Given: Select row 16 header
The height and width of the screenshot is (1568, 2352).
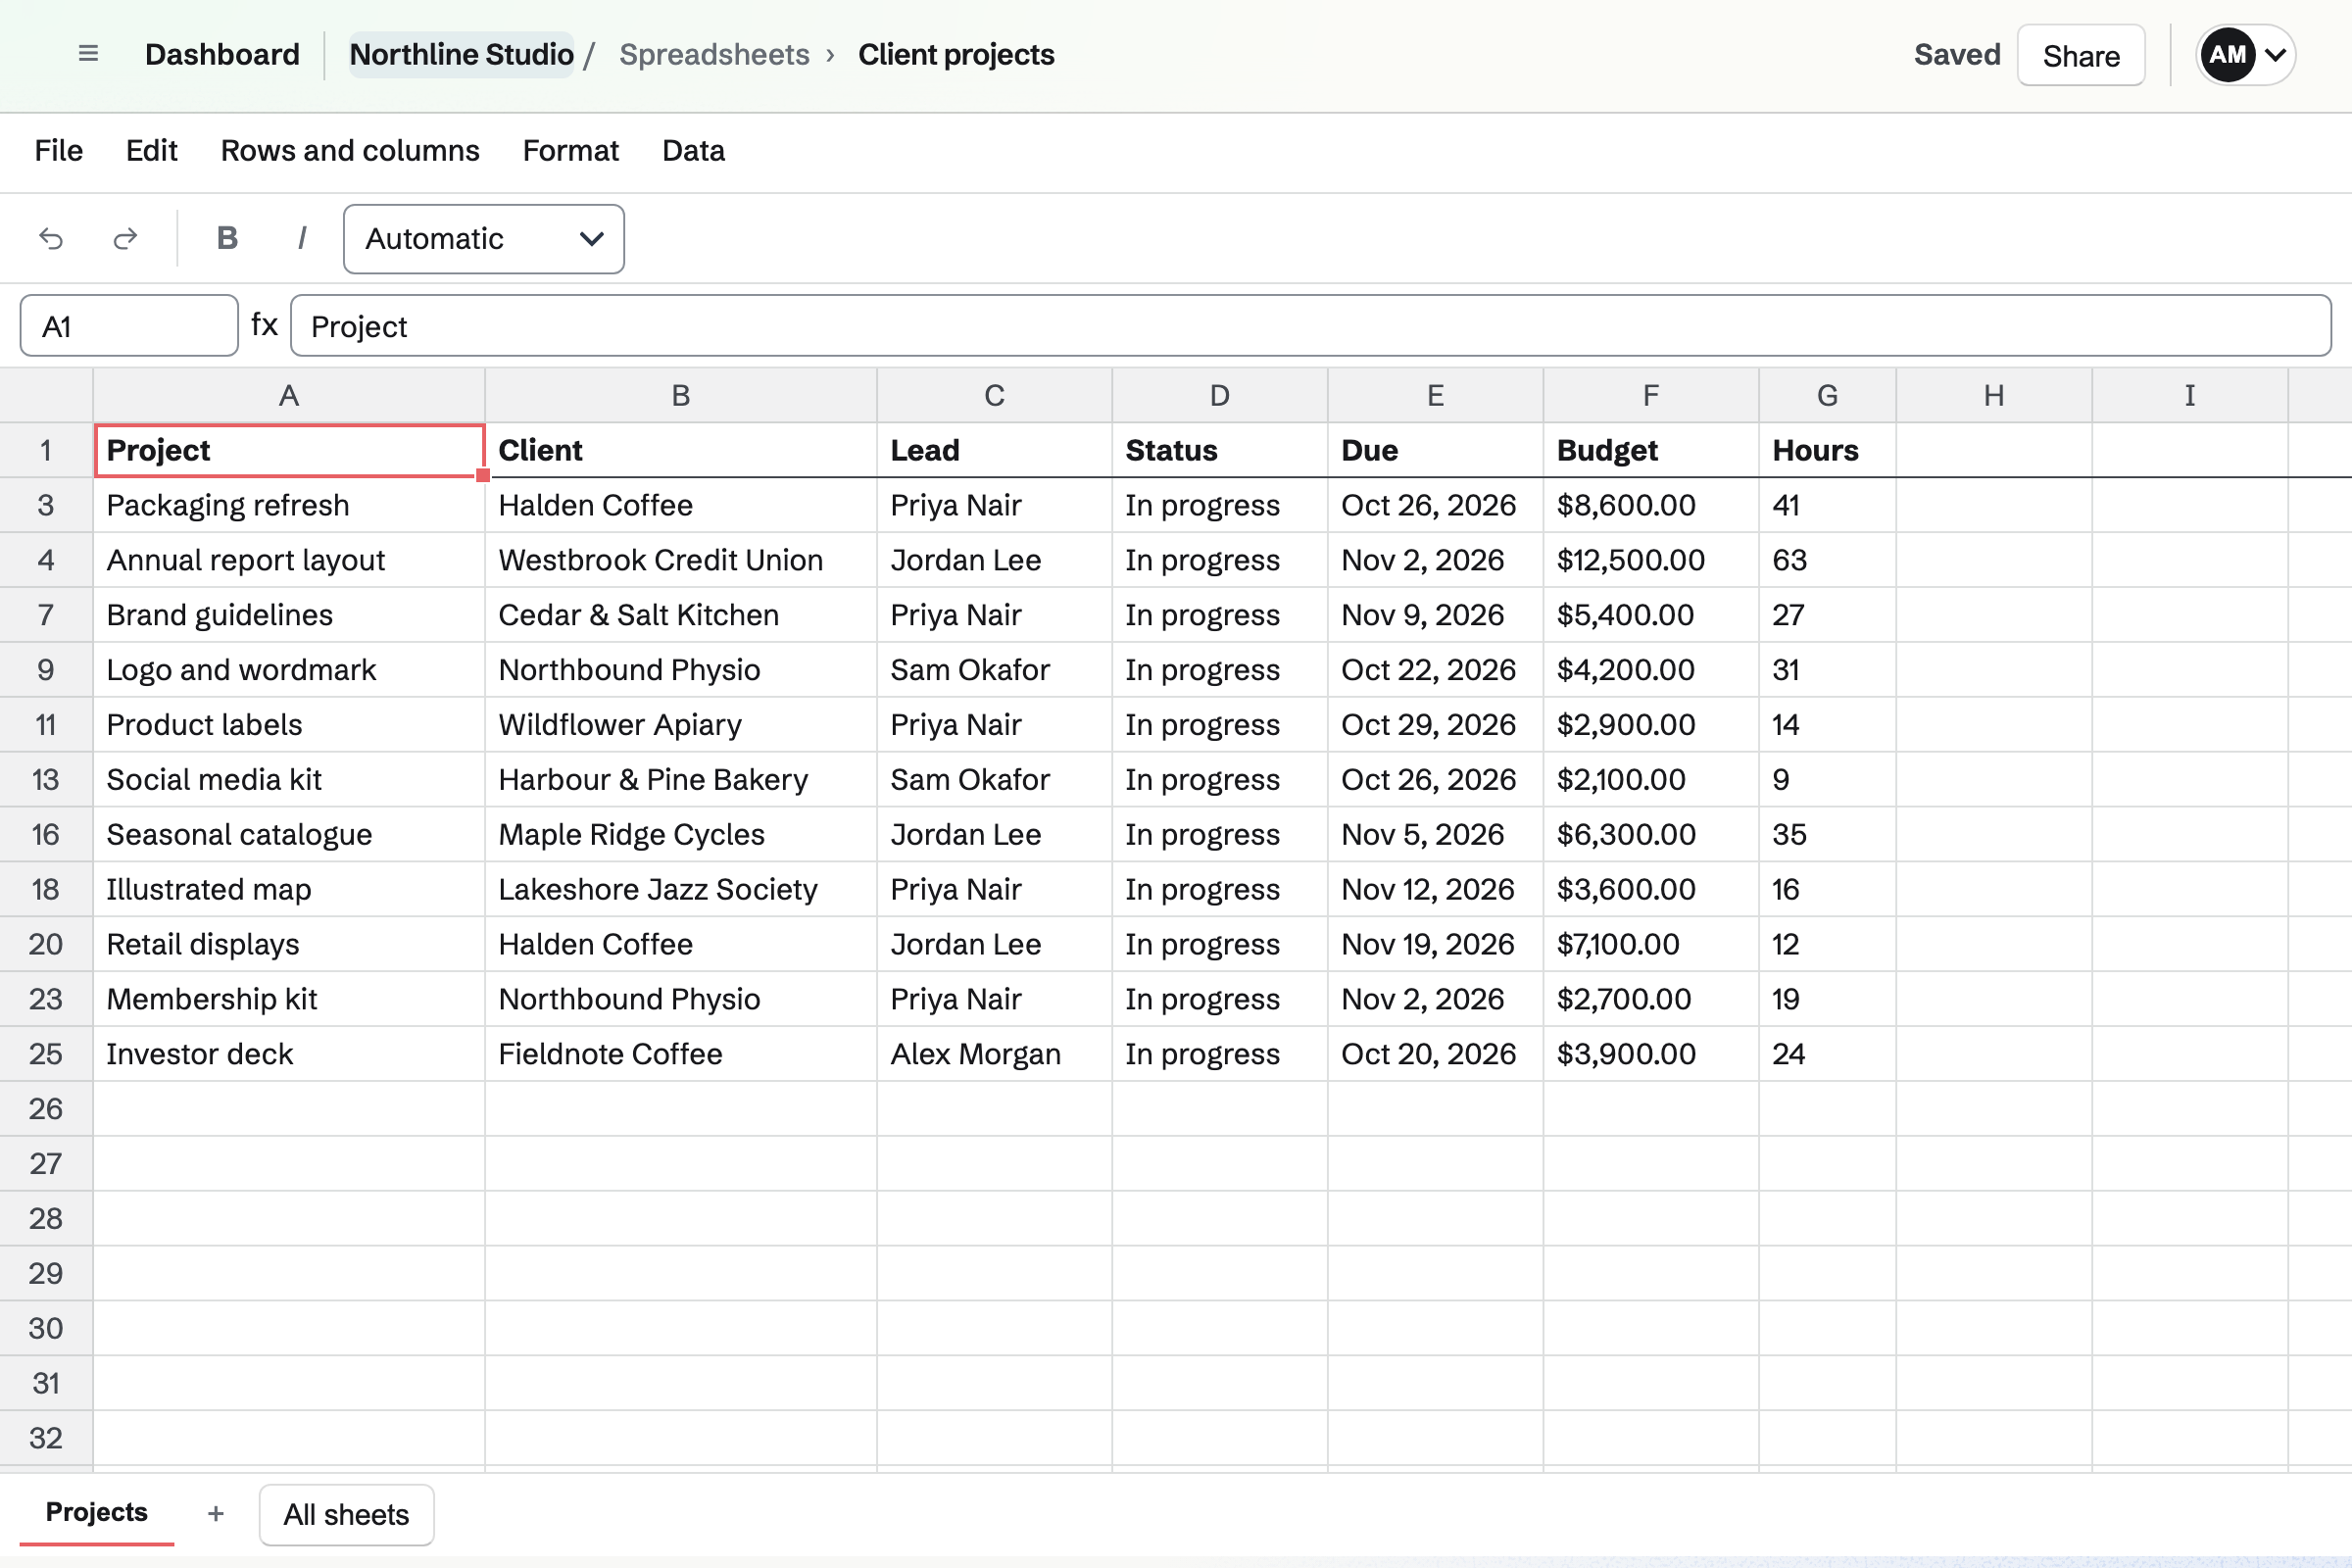Looking at the screenshot, I should pyautogui.click(x=46, y=834).
